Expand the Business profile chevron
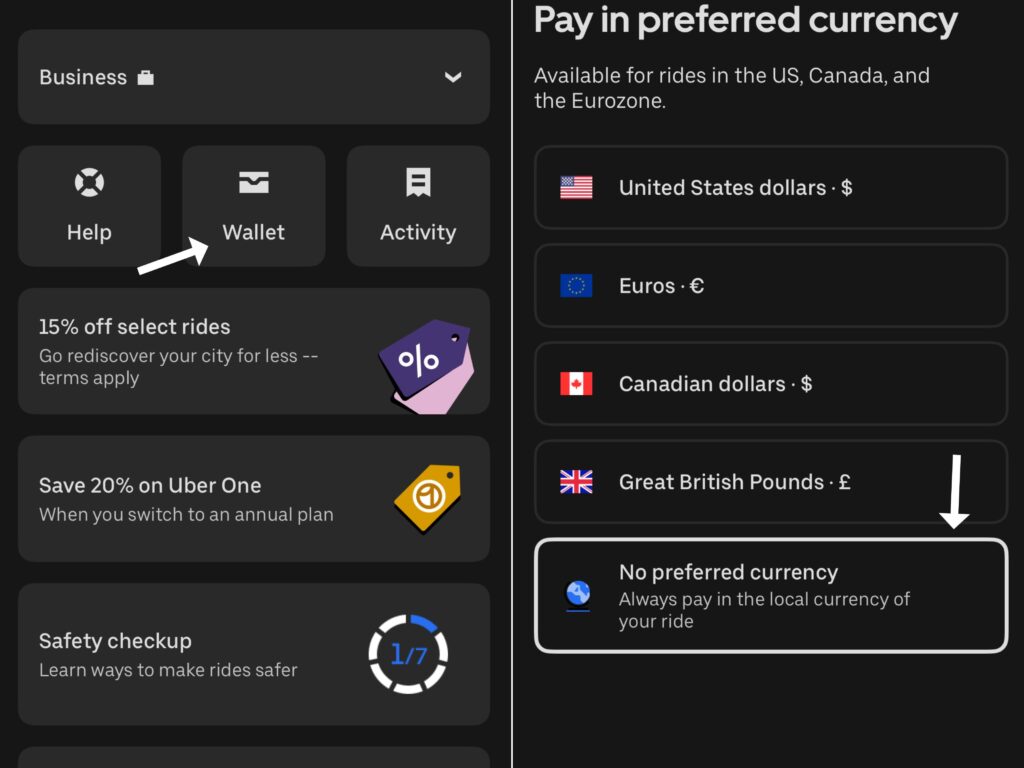 tap(453, 77)
